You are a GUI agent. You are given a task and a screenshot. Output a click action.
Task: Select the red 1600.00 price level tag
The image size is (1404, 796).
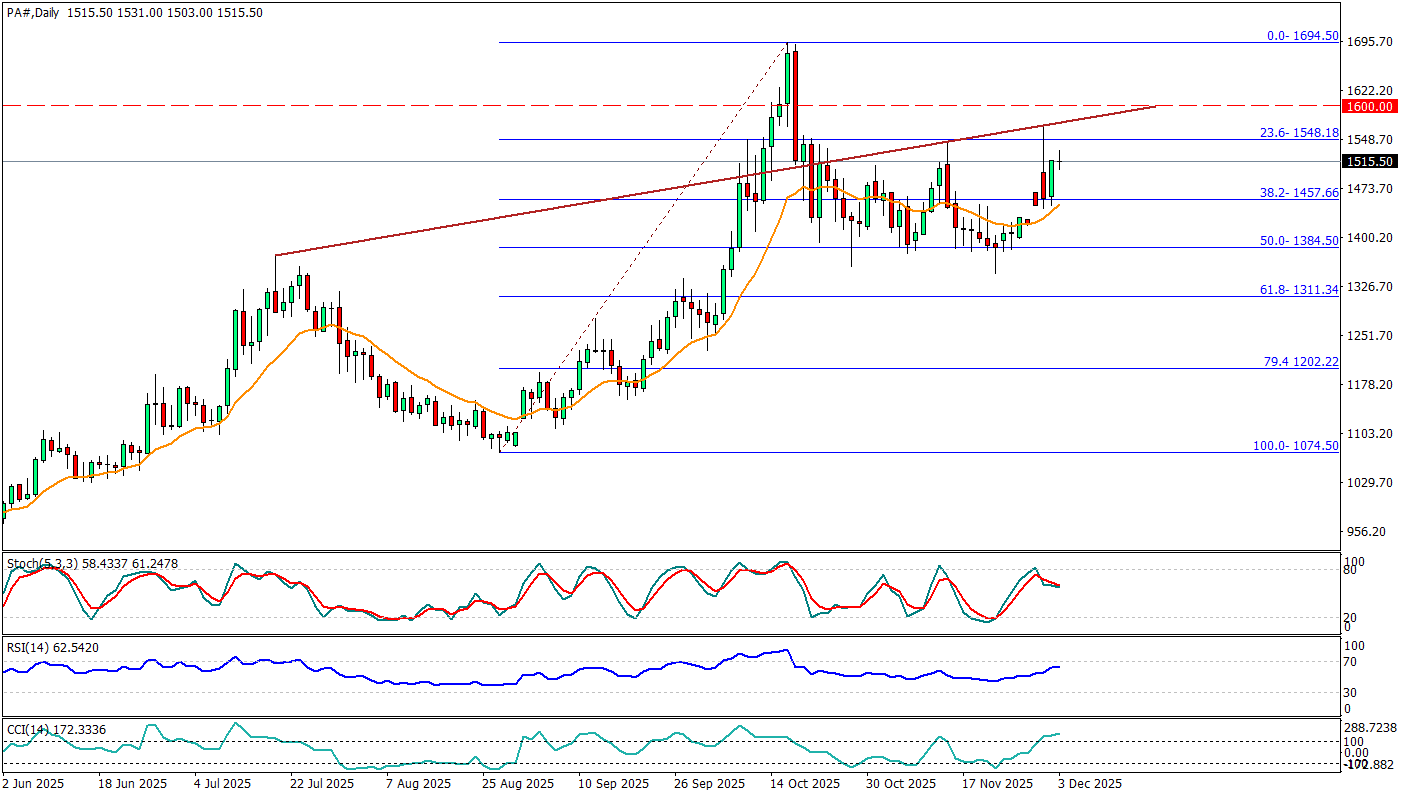1369,106
